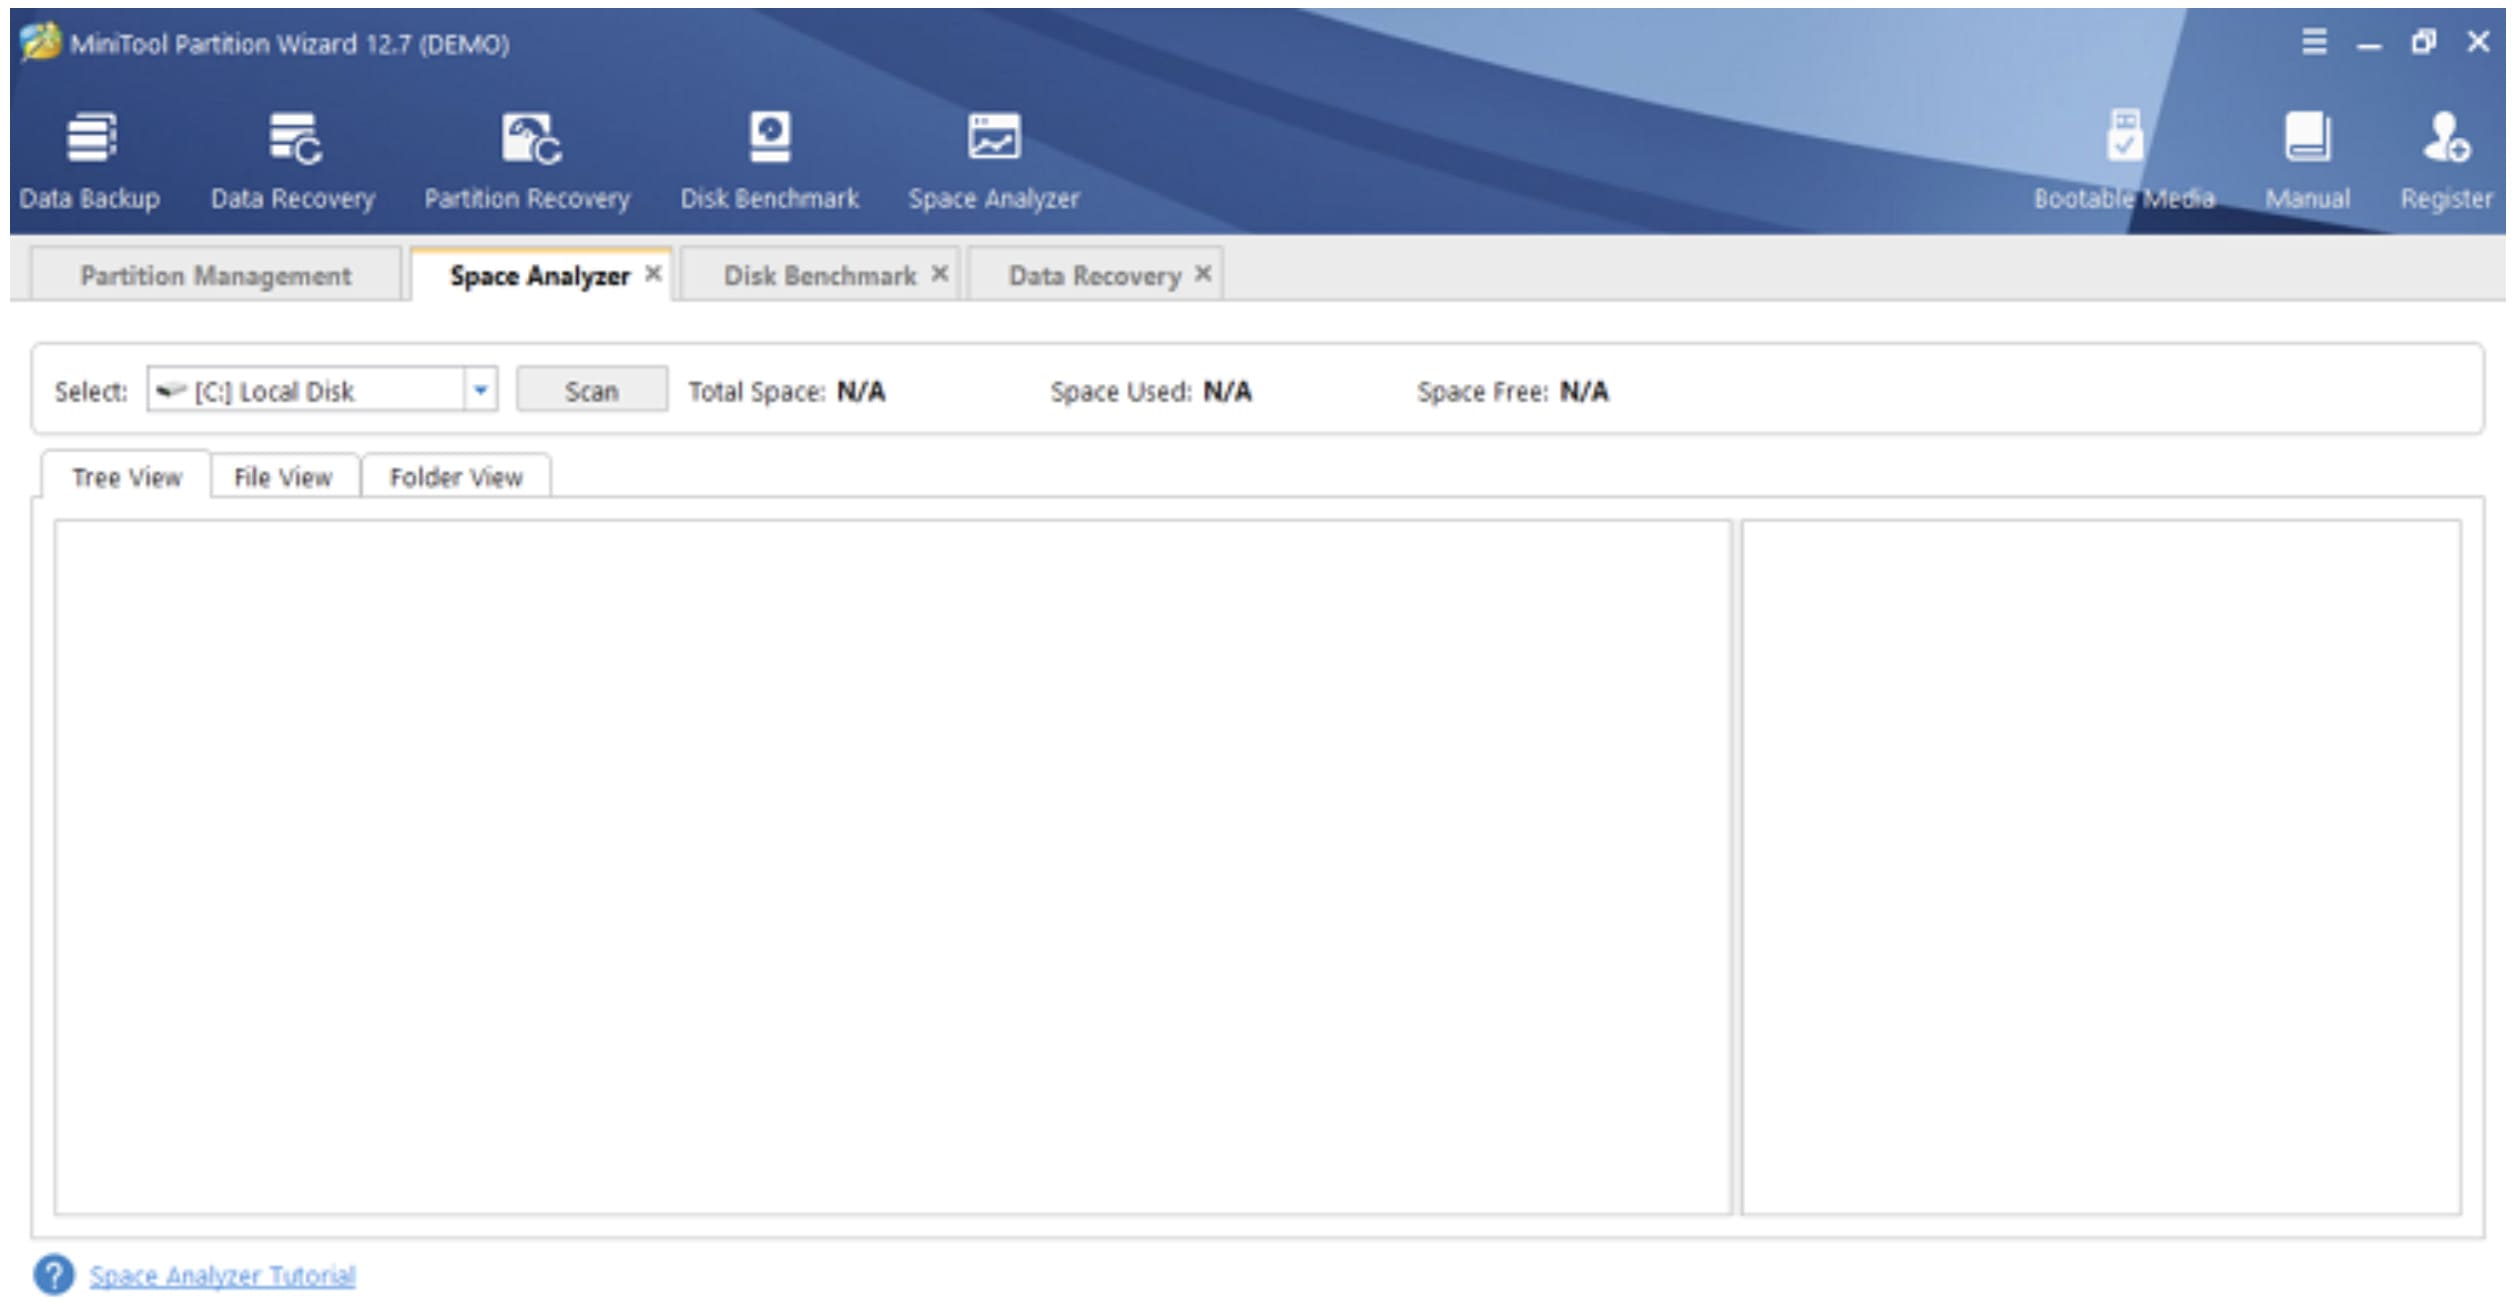The width and height of the screenshot is (2516, 1304).
Task: Start Disk Benchmark from the toolbar
Action: (x=770, y=160)
